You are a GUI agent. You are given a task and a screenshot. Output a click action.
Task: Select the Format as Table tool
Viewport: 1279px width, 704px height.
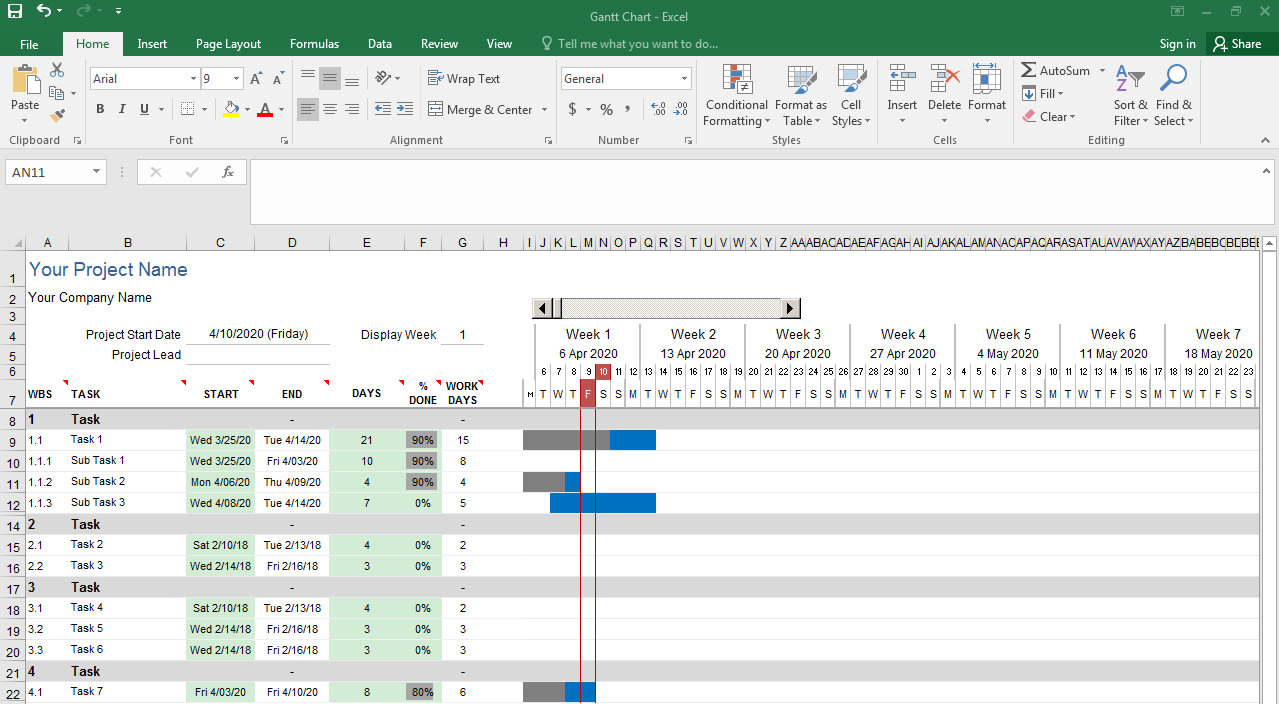pyautogui.click(x=800, y=95)
